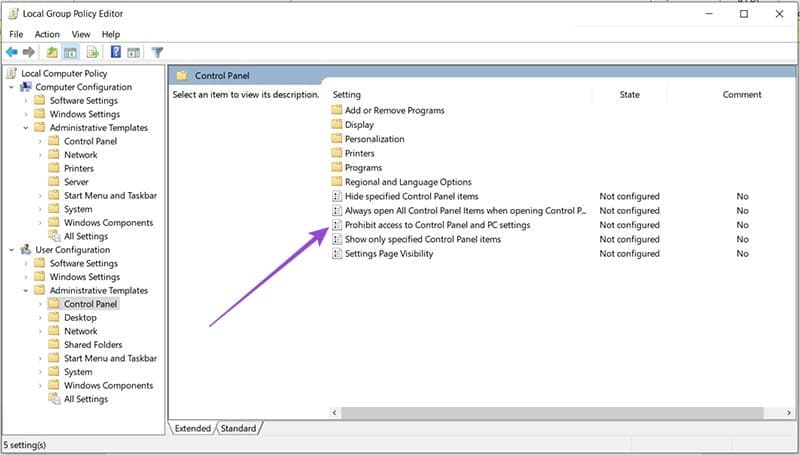
Task: Collapse User Configuration's Administrative Templates node
Action: [25, 290]
